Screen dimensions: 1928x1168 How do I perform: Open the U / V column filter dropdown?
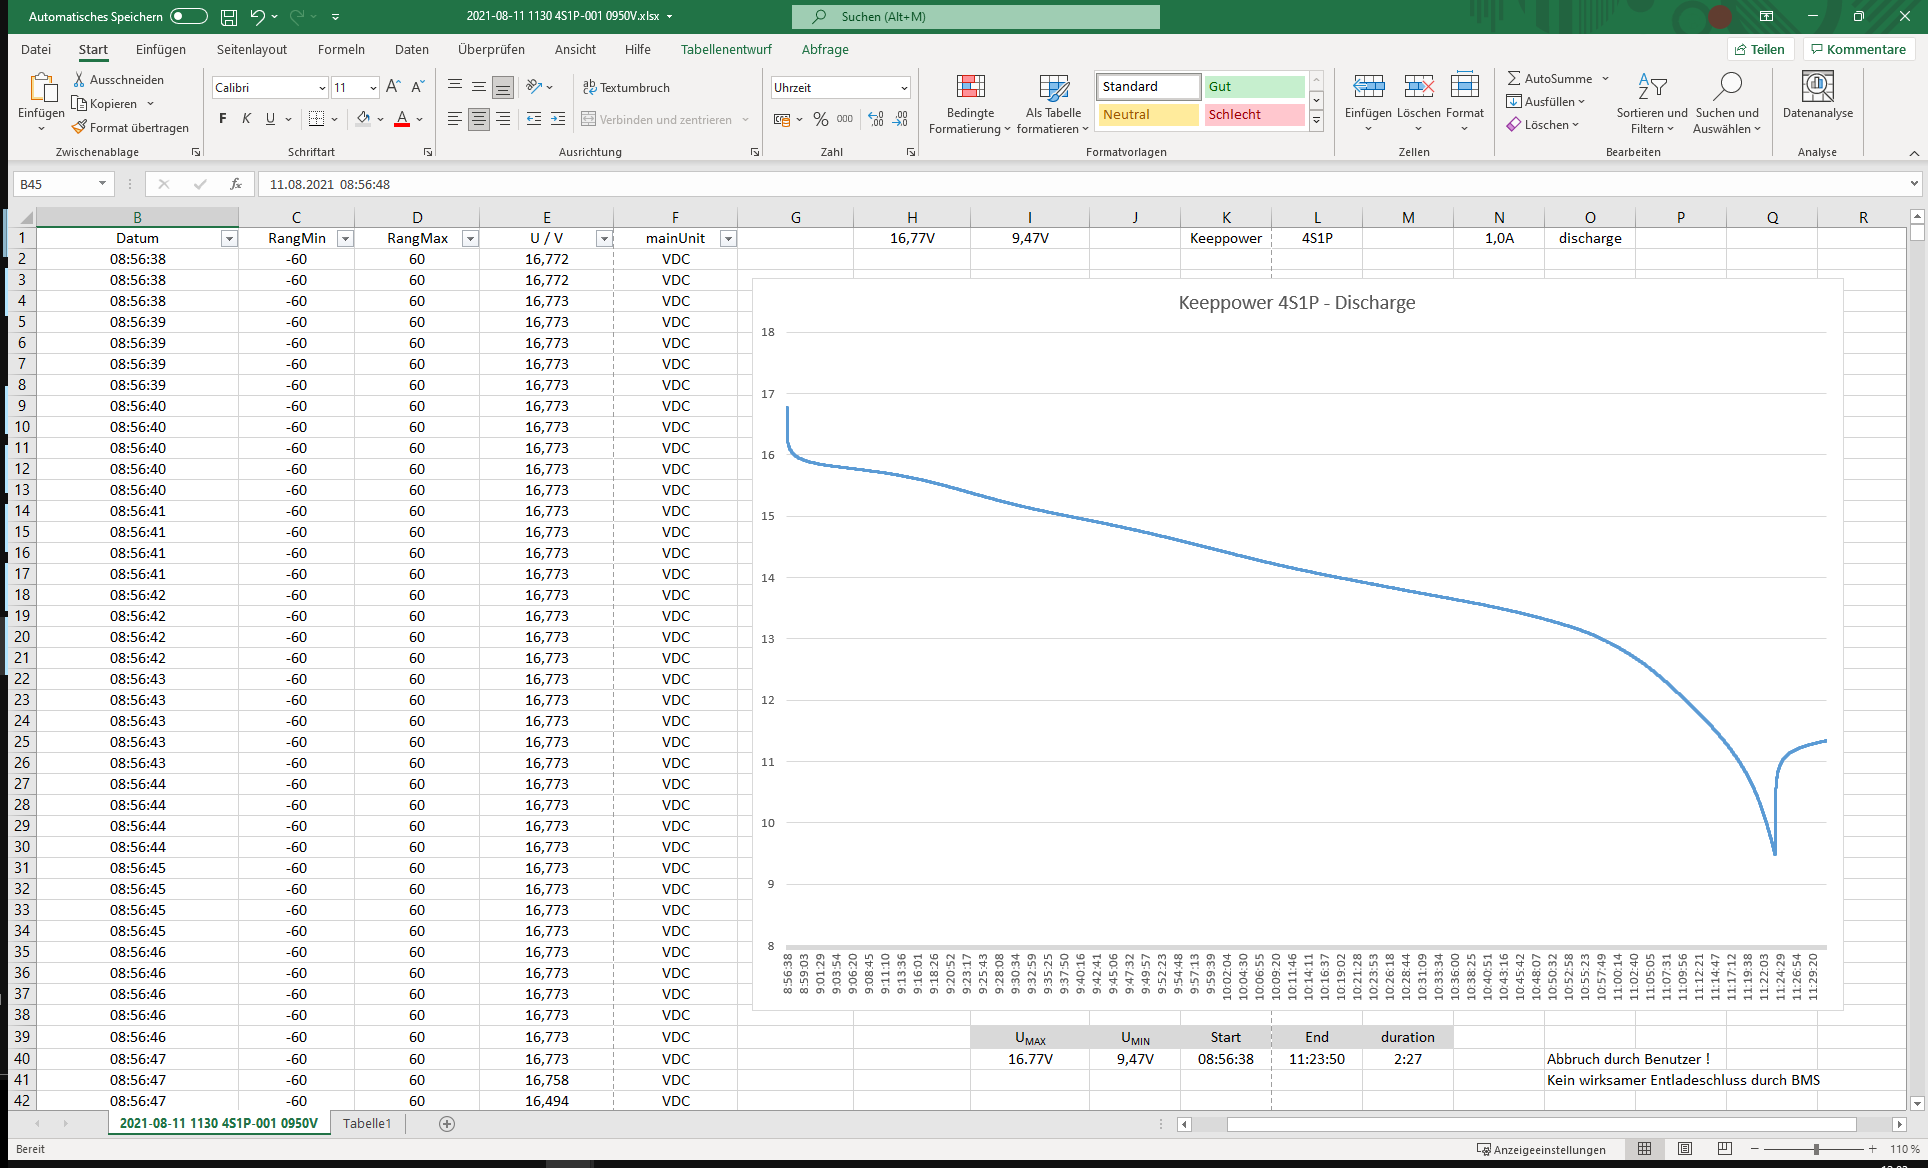pyautogui.click(x=604, y=238)
